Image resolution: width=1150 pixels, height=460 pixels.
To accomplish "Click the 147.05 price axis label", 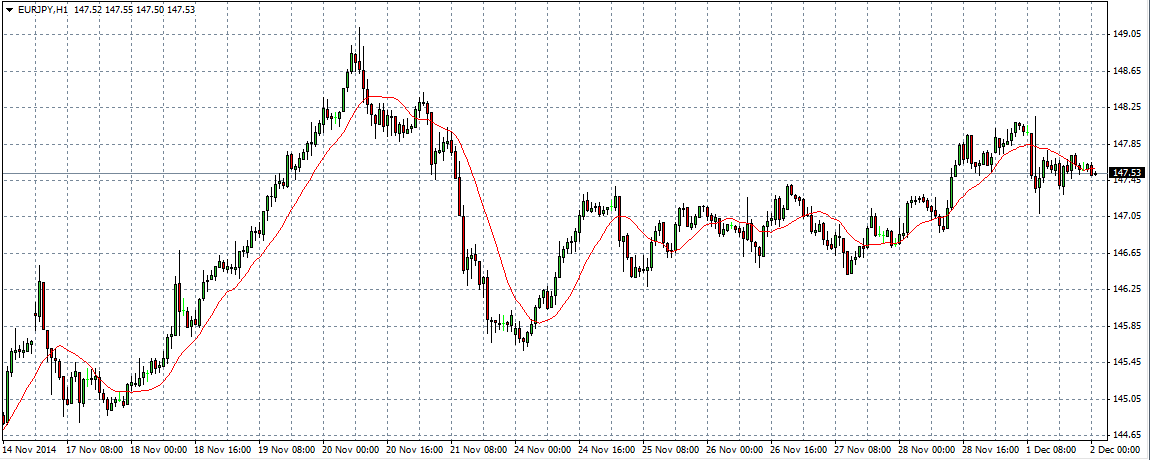I will pyautogui.click(x=1126, y=216).
